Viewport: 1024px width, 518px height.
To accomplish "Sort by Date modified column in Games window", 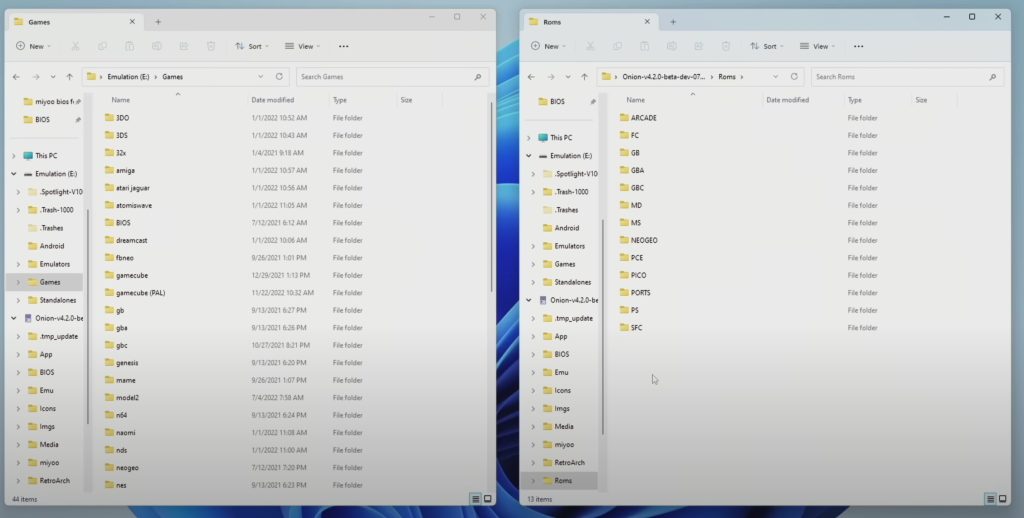I will (x=273, y=100).
